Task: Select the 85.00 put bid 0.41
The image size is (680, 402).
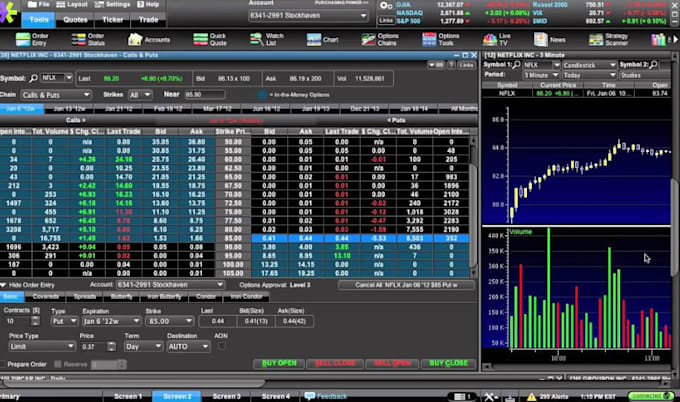Action: point(269,238)
